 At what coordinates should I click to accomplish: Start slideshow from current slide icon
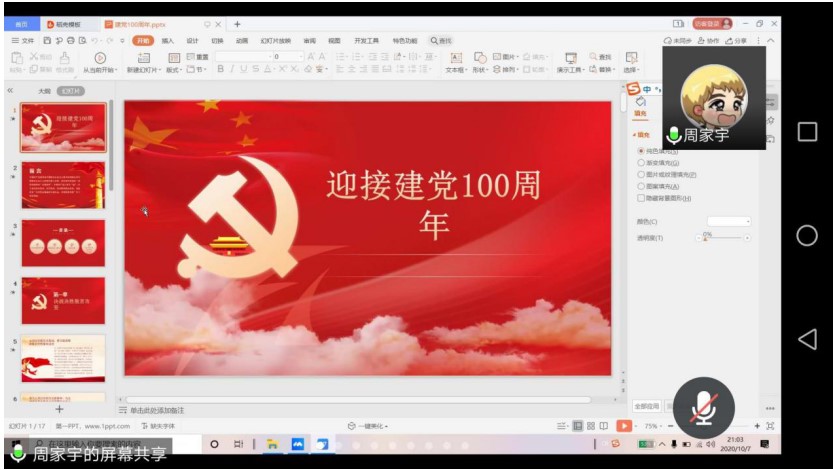click(x=100, y=58)
